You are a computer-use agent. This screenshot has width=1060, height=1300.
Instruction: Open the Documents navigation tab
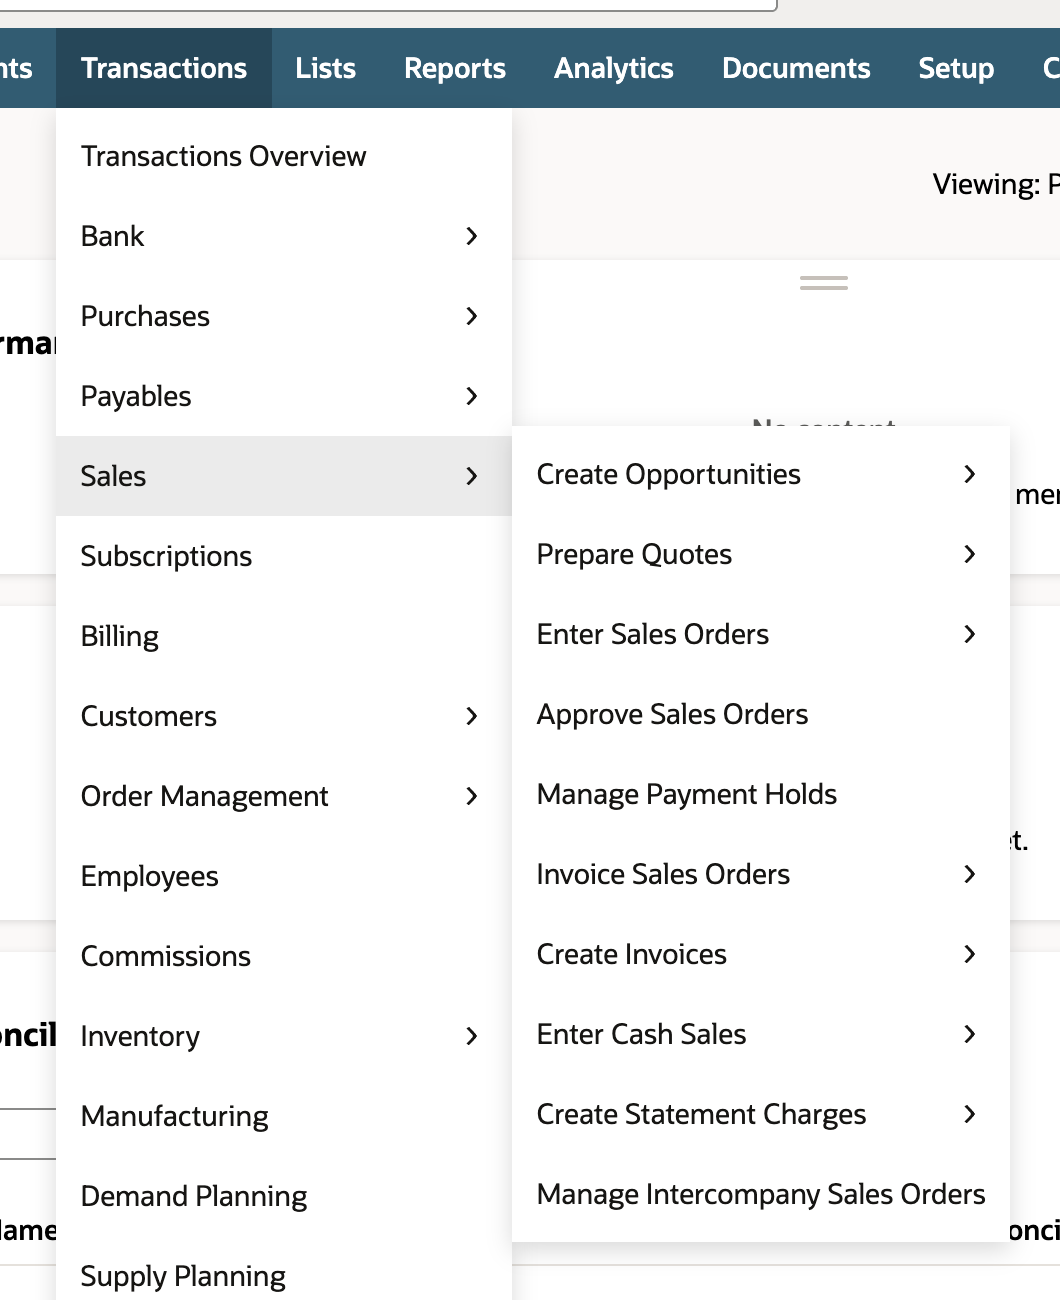pyautogui.click(x=796, y=68)
